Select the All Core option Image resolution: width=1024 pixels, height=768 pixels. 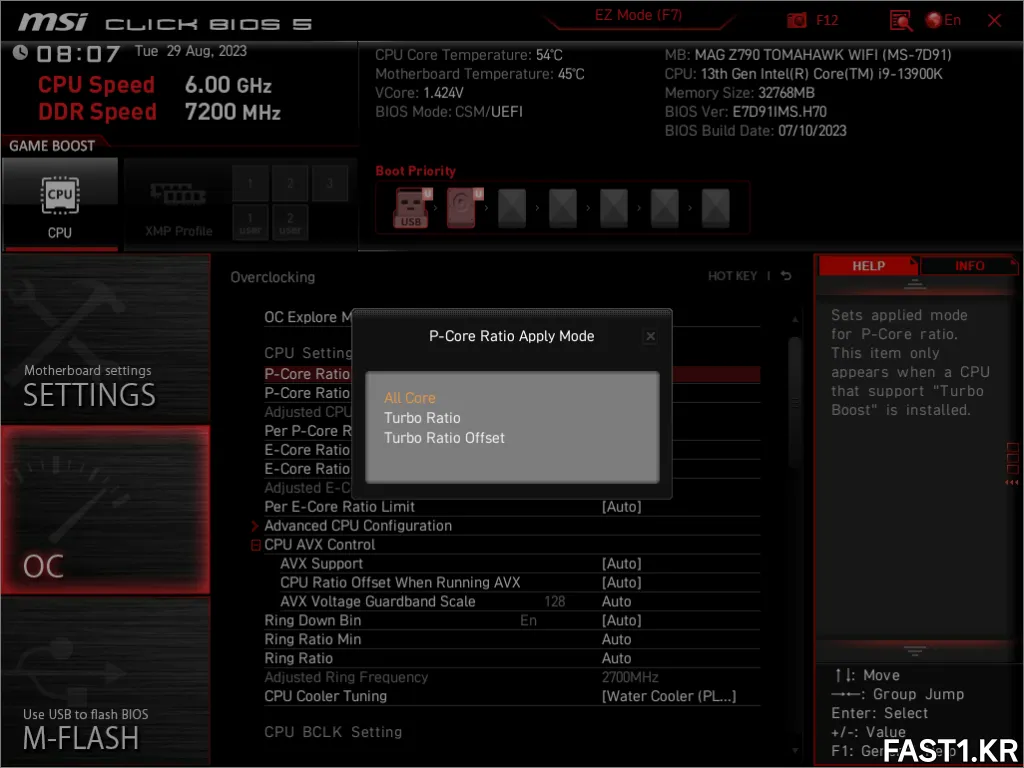[x=409, y=398]
